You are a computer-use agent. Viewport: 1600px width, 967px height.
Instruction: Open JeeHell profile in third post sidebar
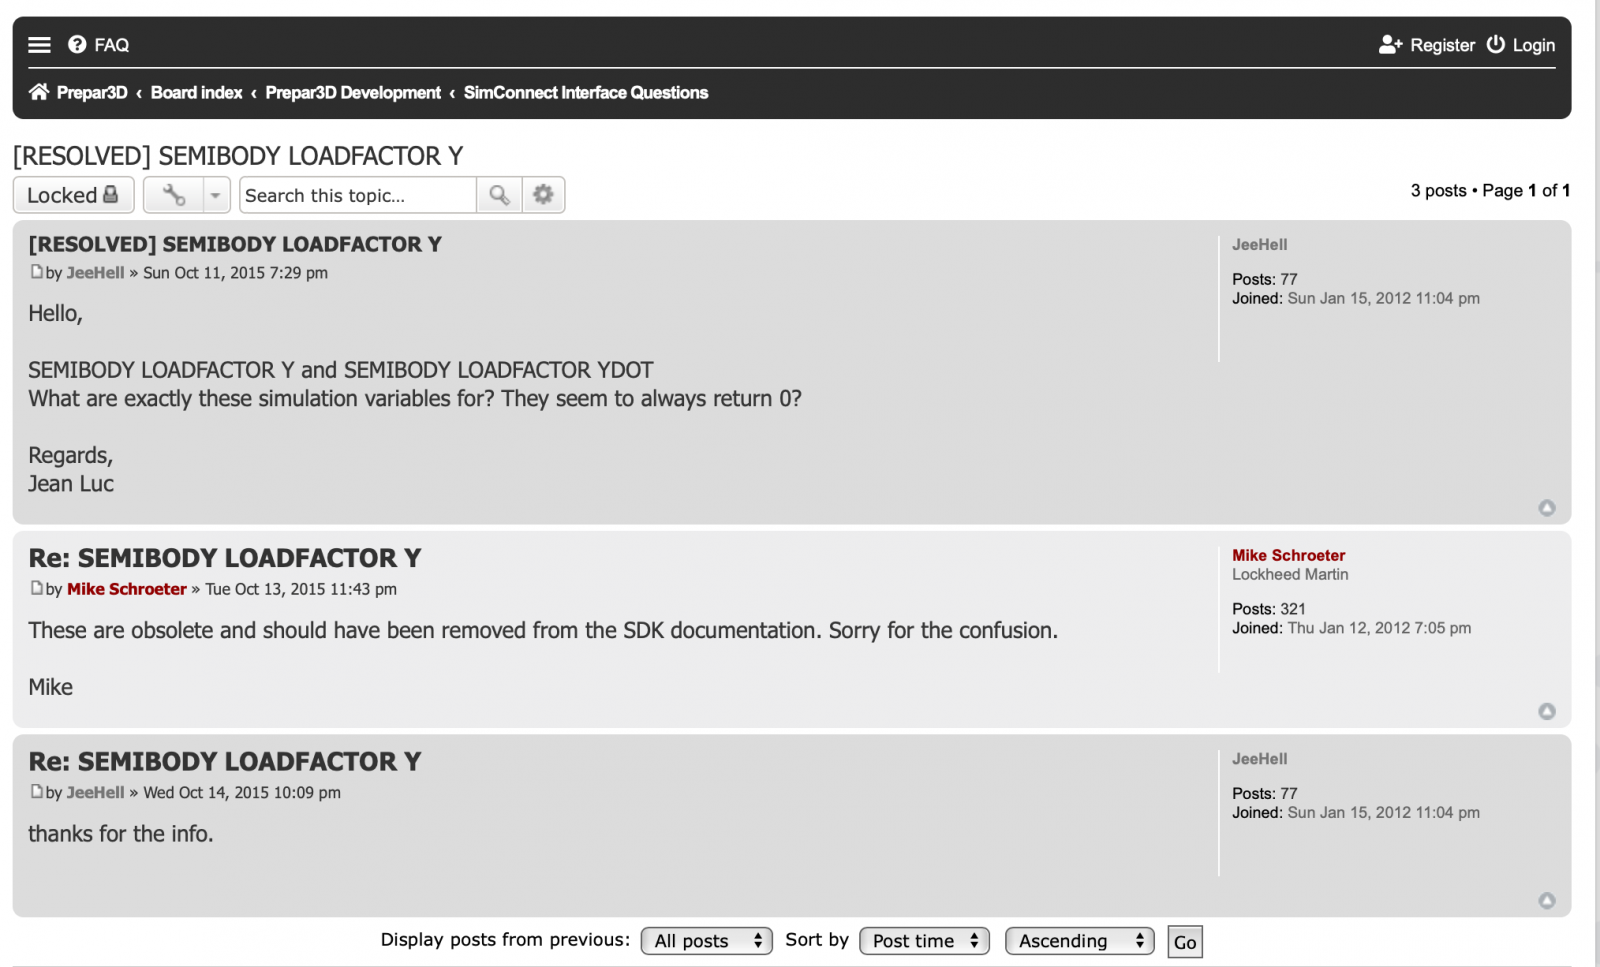pos(1259,759)
